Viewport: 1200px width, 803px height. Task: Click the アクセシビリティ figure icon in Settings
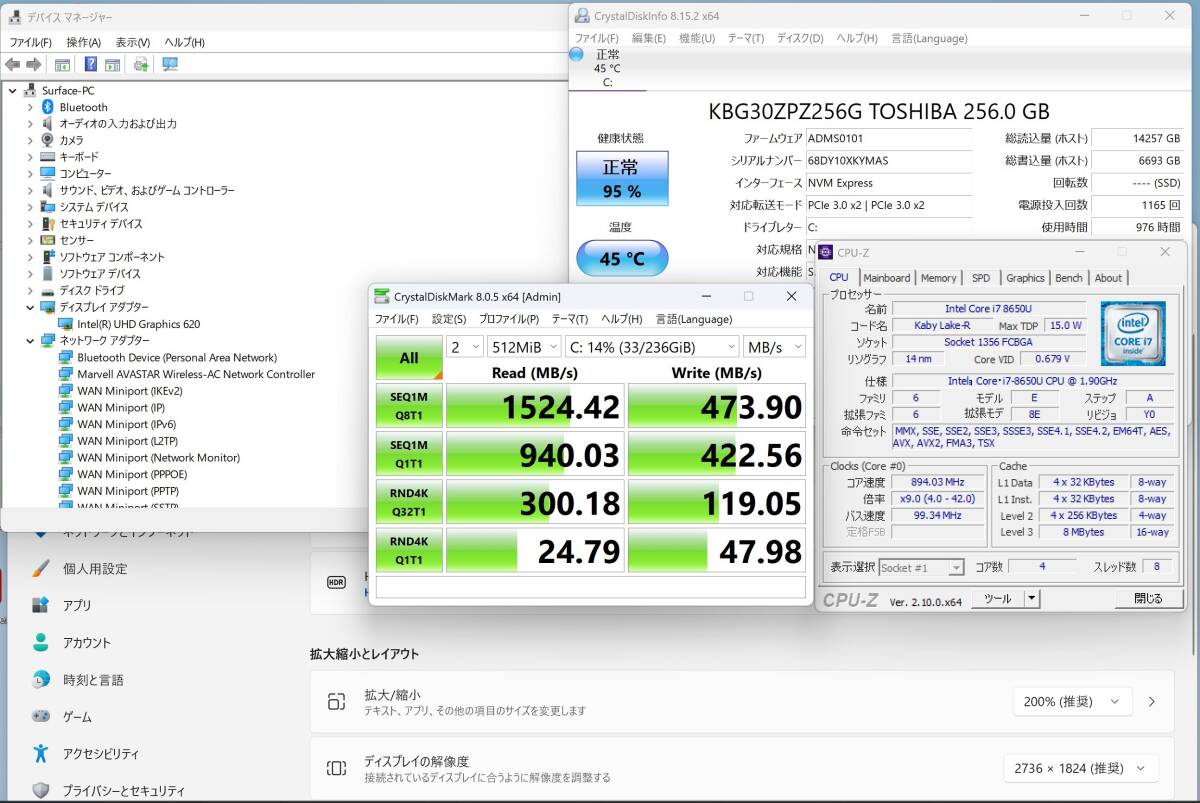(x=40, y=753)
